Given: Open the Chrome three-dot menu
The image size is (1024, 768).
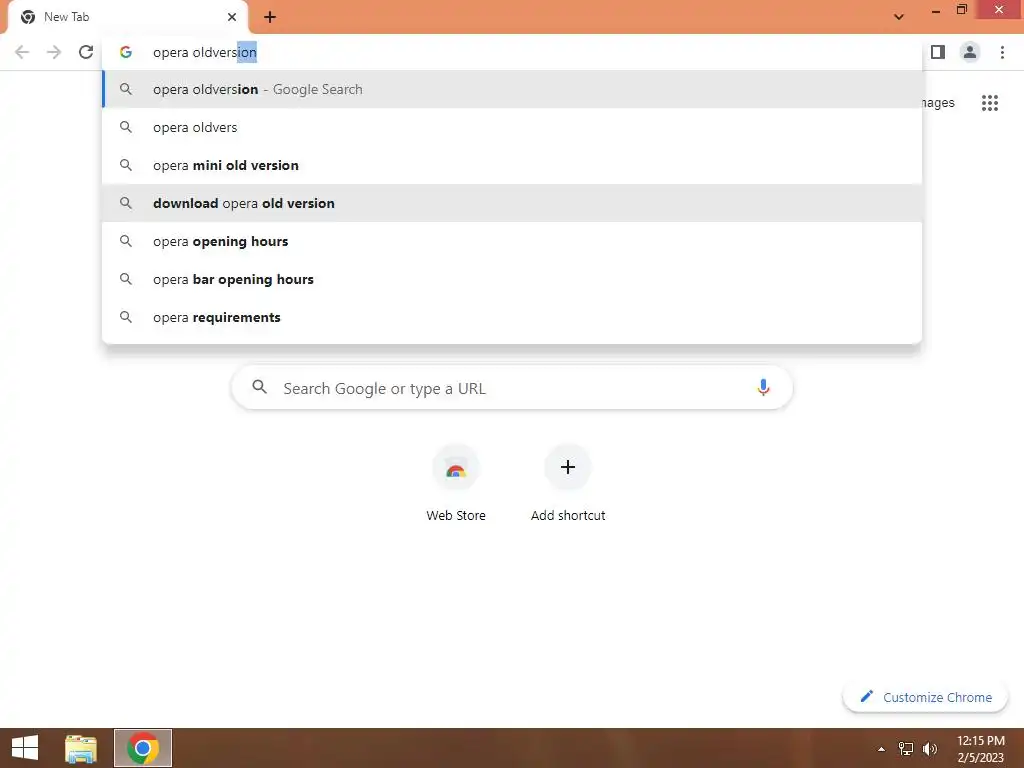Looking at the screenshot, I should [x=1002, y=52].
